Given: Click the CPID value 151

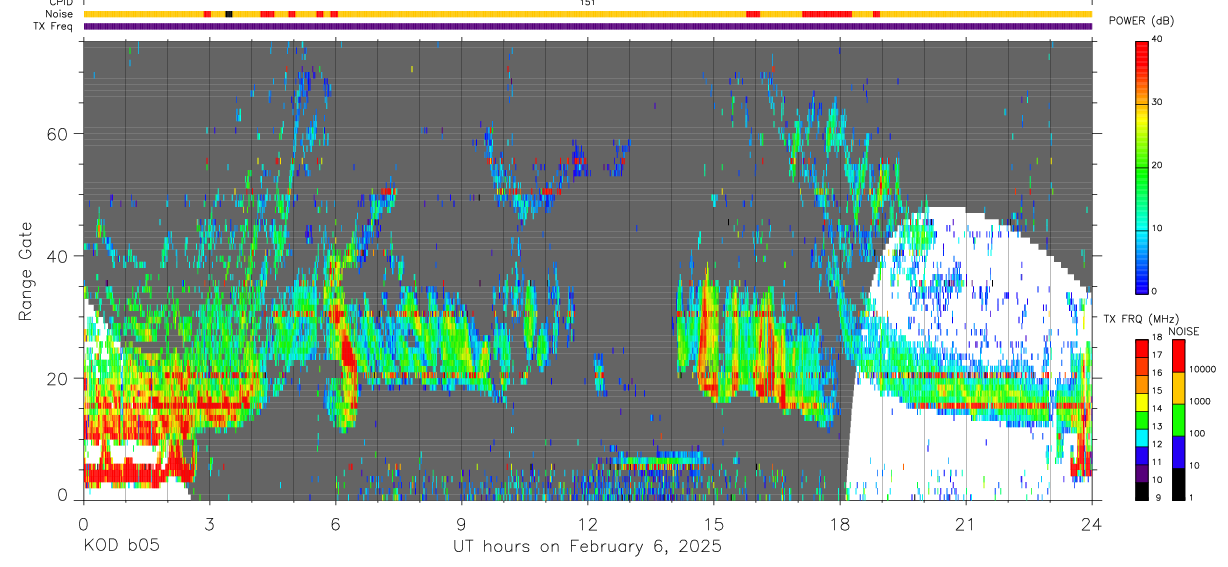Looking at the screenshot, I should point(588,3).
